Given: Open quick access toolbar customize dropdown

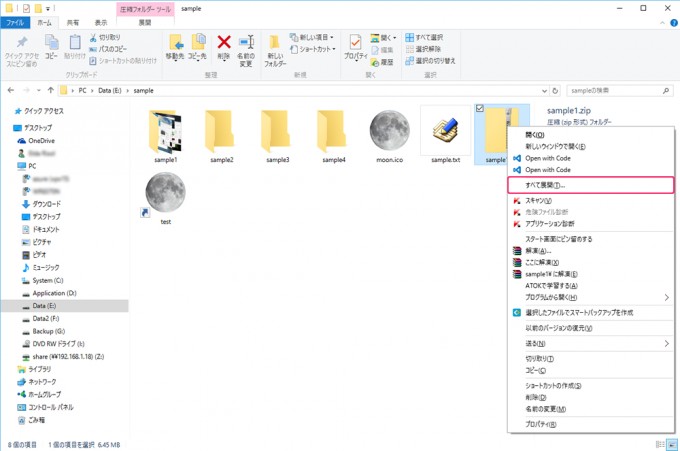Looking at the screenshot, I should (48, 8).
